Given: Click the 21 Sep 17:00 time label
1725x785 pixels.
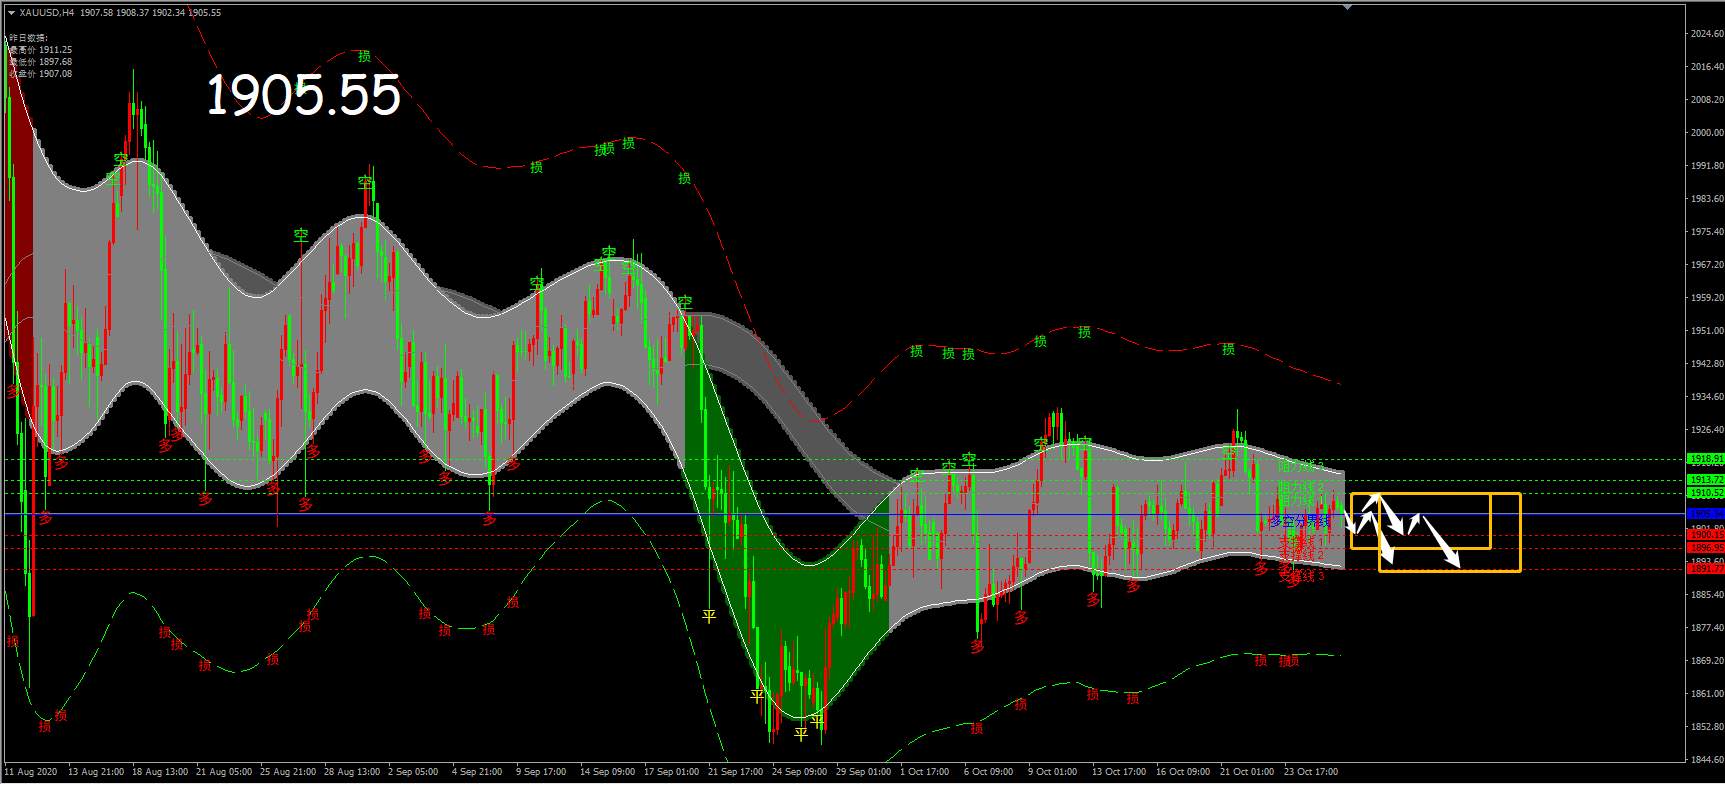Looking at the screenshot, I should point(735,772).
